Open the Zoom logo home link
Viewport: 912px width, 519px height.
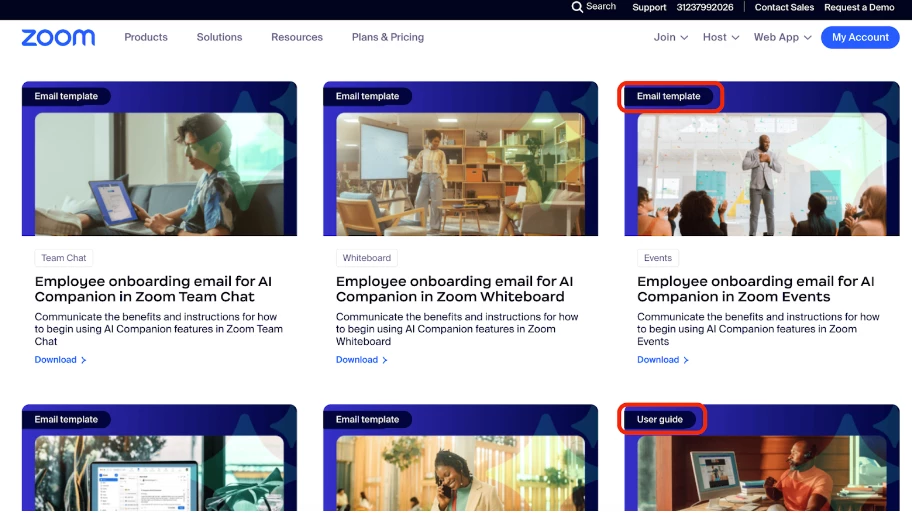58,37
